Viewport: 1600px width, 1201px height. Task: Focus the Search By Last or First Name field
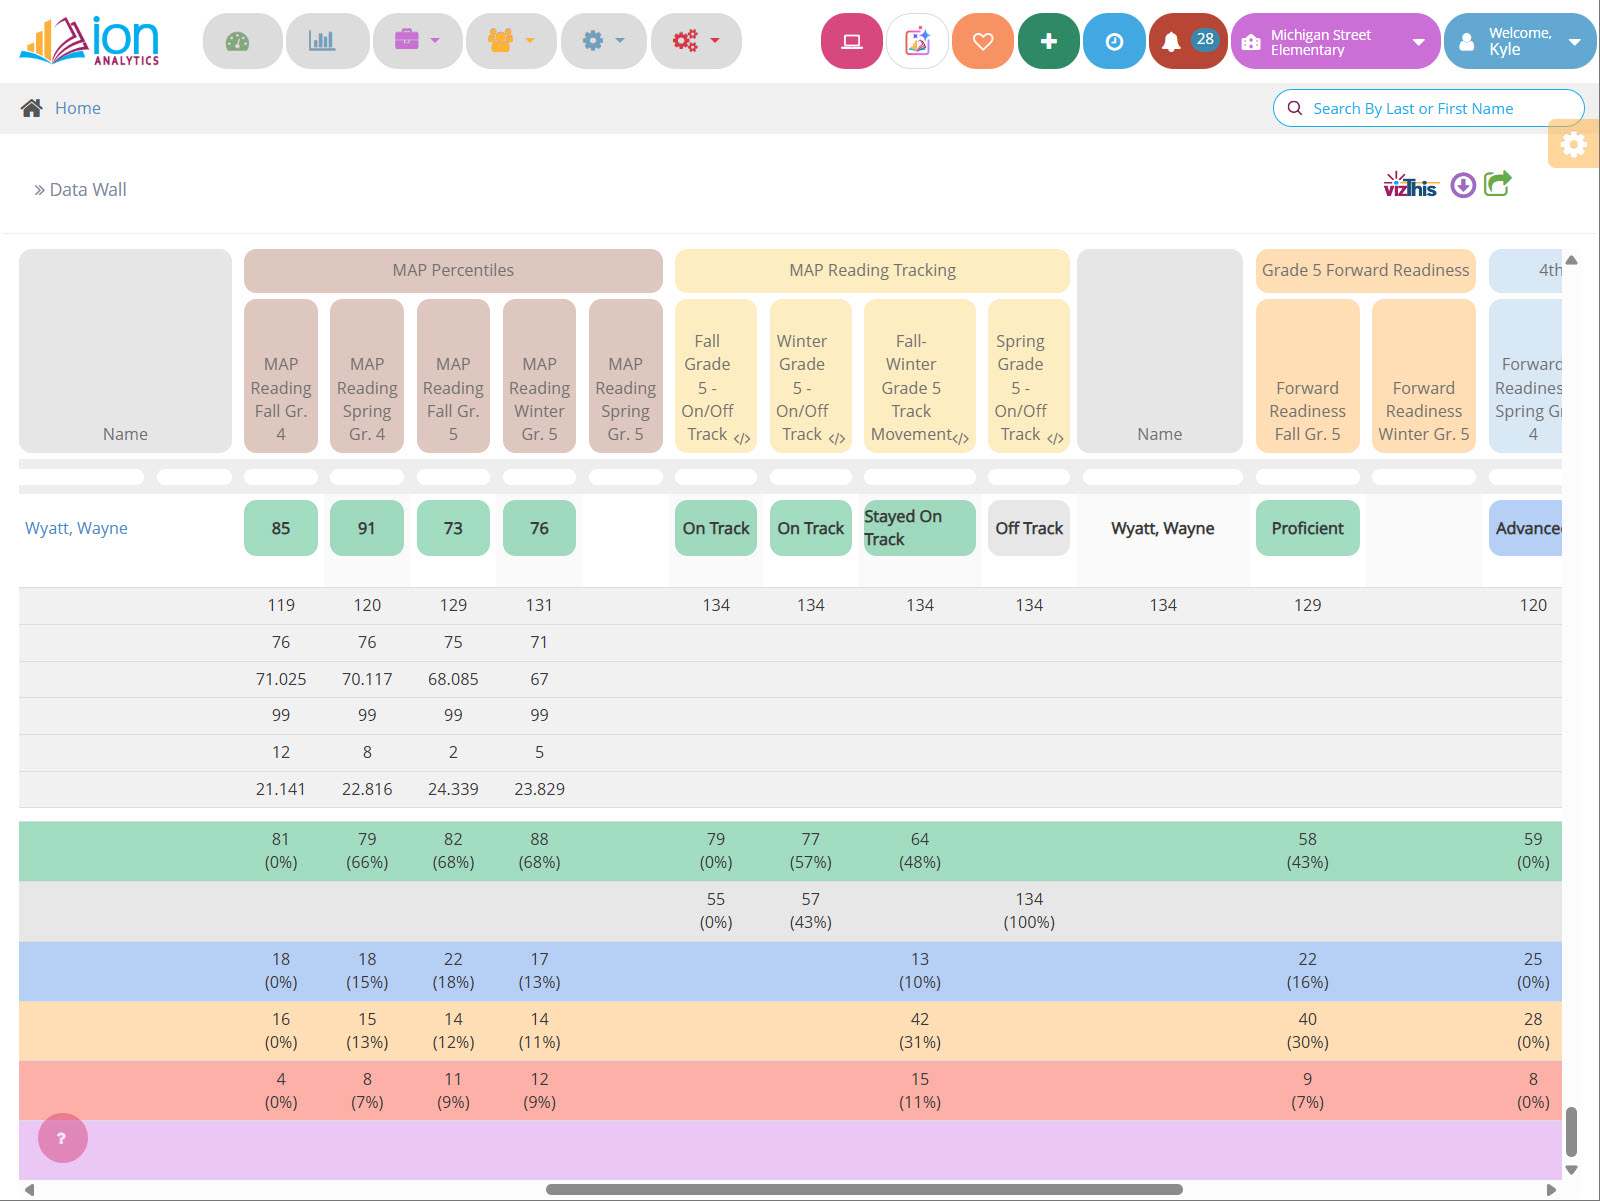pyautogui.click(x=1428, y=108)
